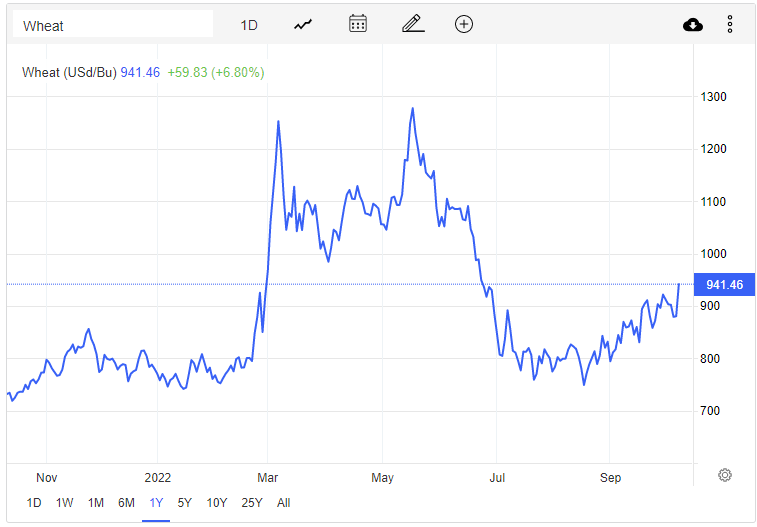Switch to the 1W time range
This screenshot has width=757, height=527.
tap(64, 503)
